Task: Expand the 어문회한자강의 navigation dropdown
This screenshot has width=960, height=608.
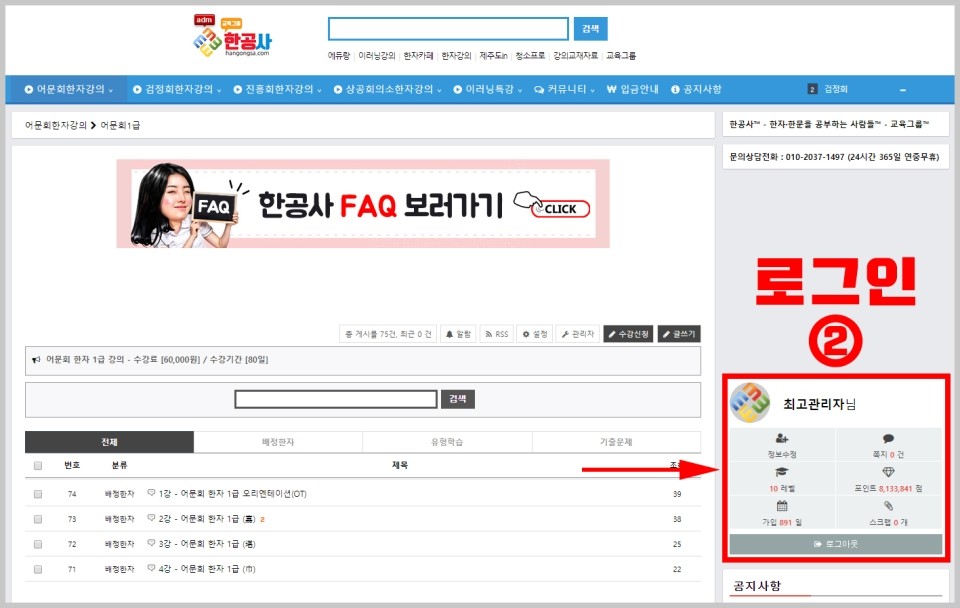Action: (x=69, y=89)
